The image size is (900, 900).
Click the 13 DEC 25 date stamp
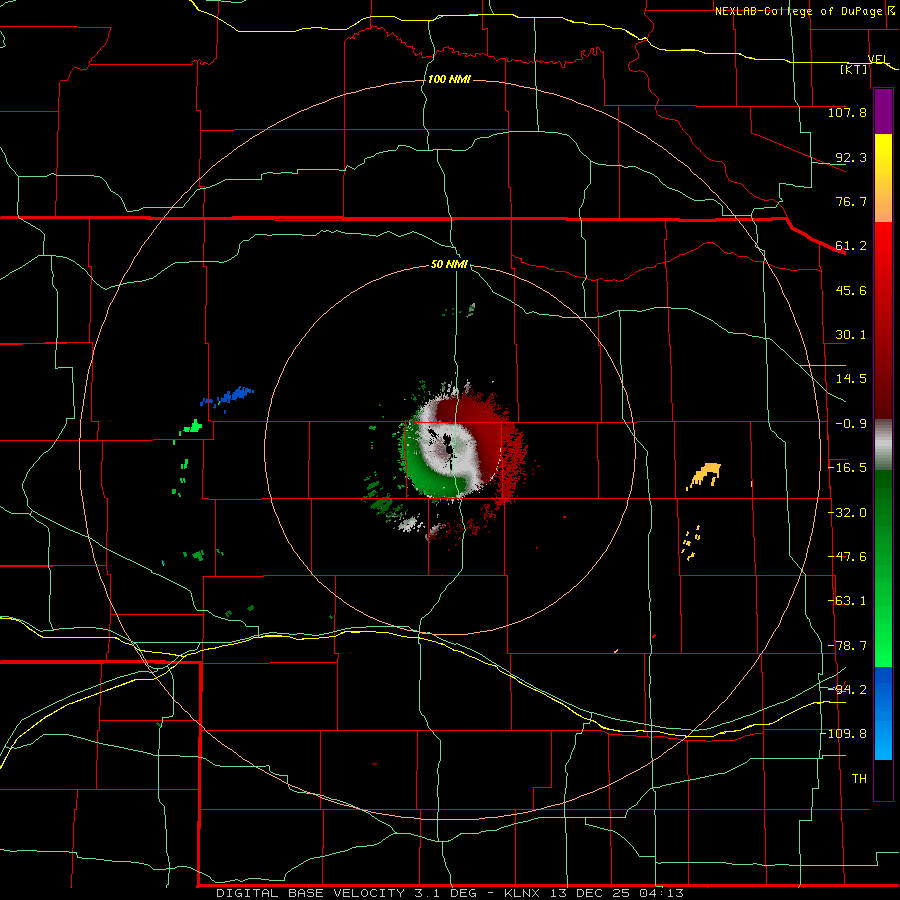point(588,893)
